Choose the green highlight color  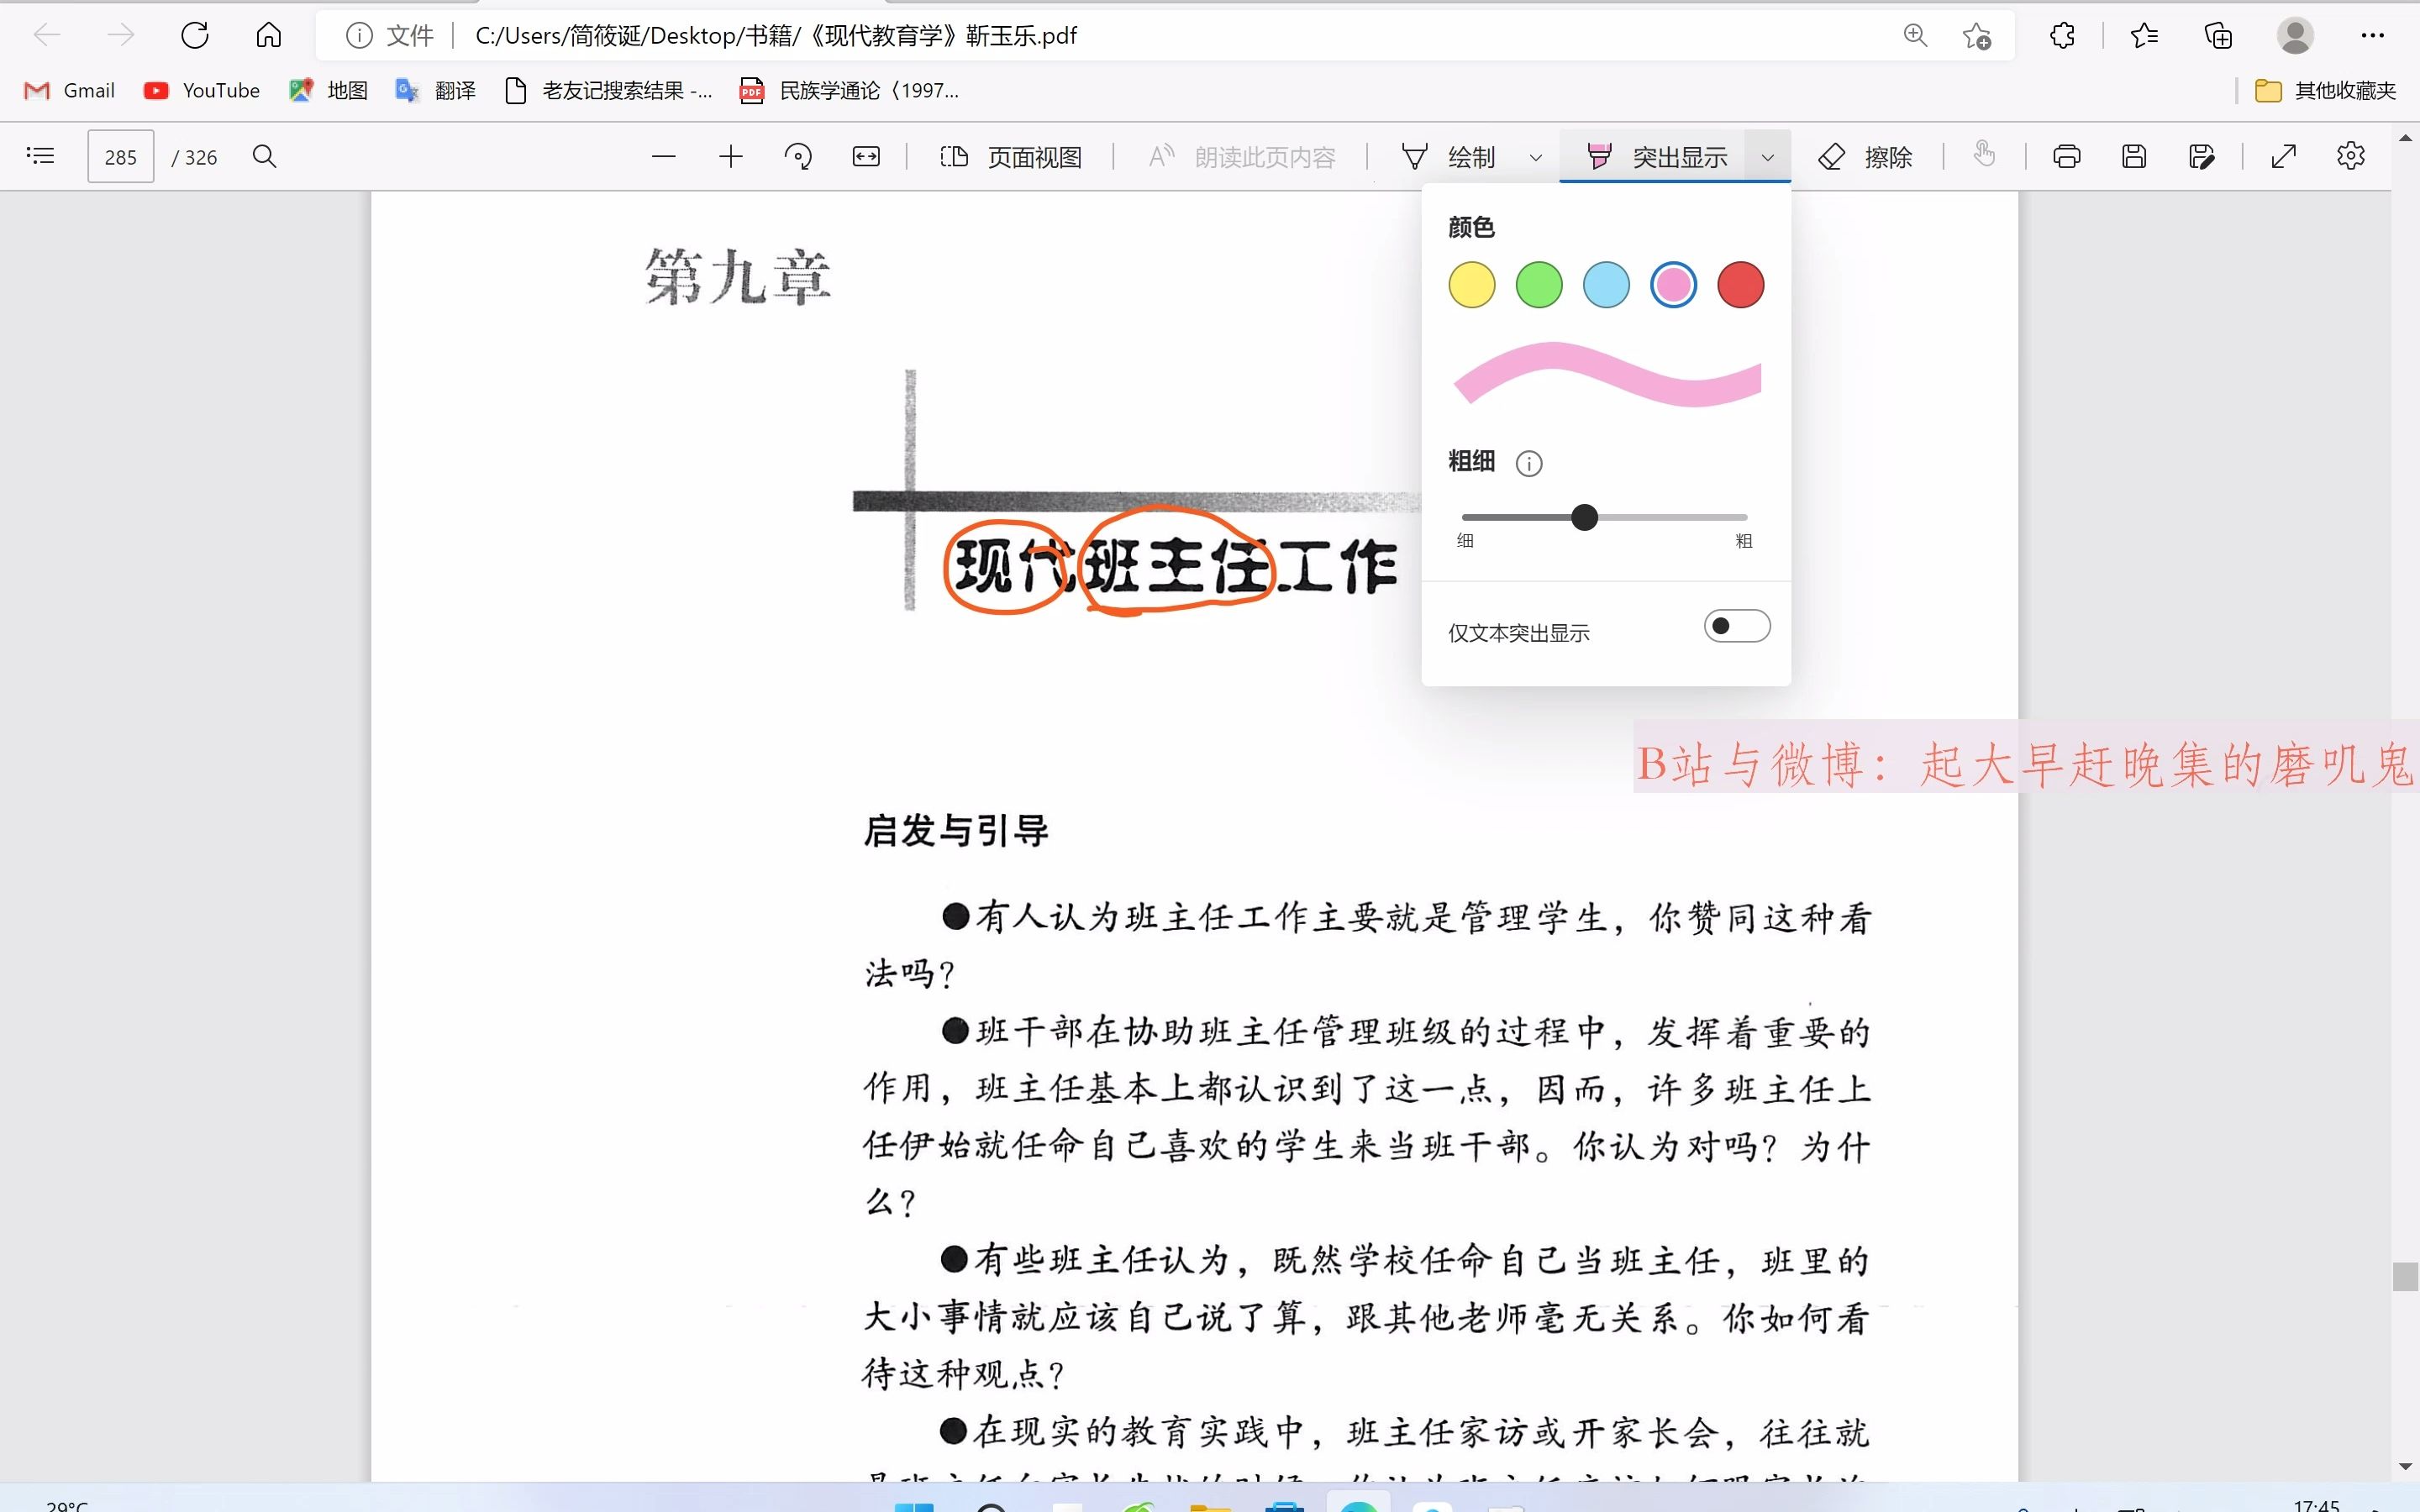(x=1539, y=285)
